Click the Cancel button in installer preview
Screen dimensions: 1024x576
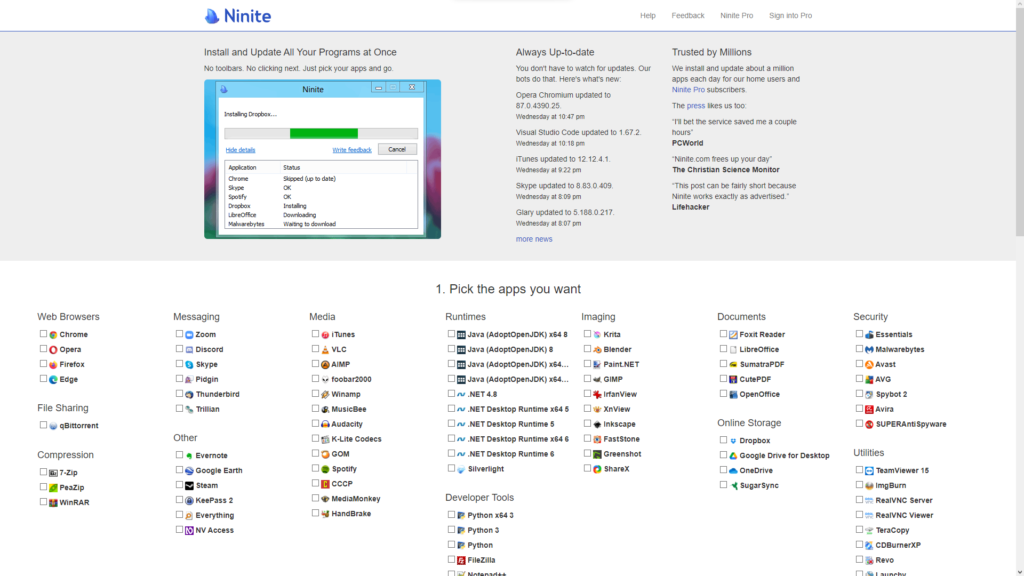coord(396,149)
